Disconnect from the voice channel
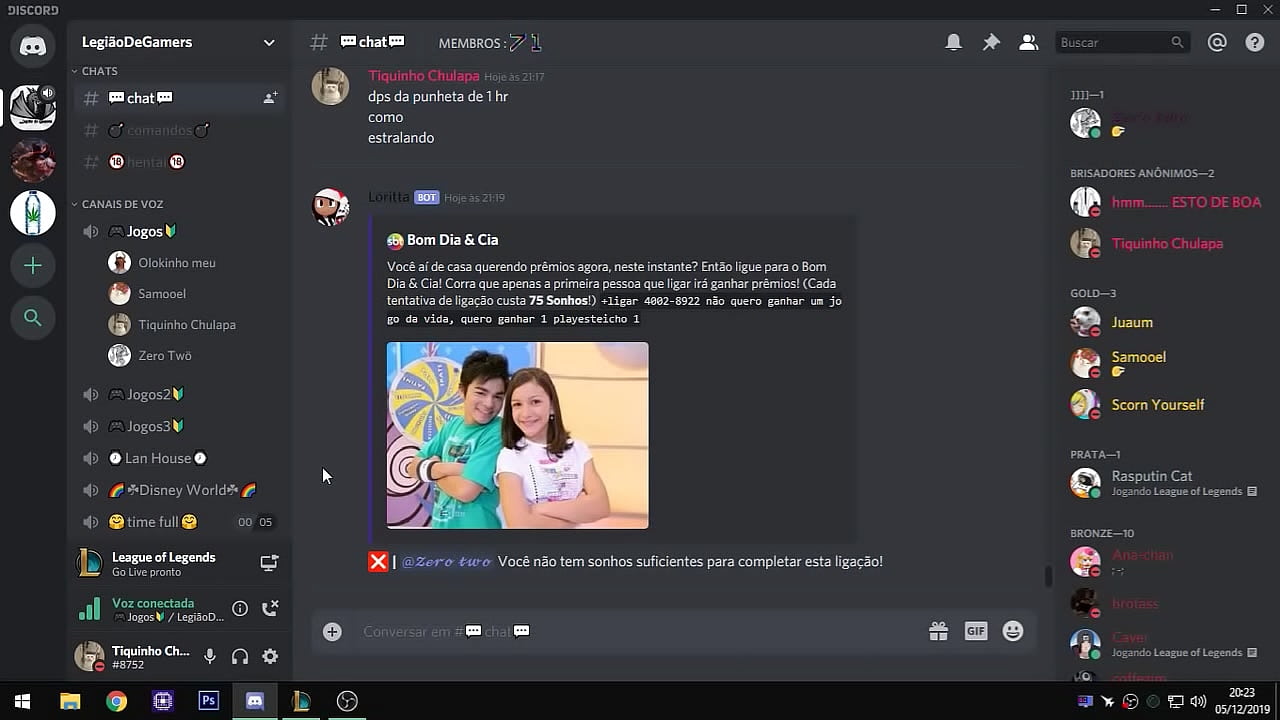Image resolution: width=1280 pixels, height=720 pixels. click(269, 608)
